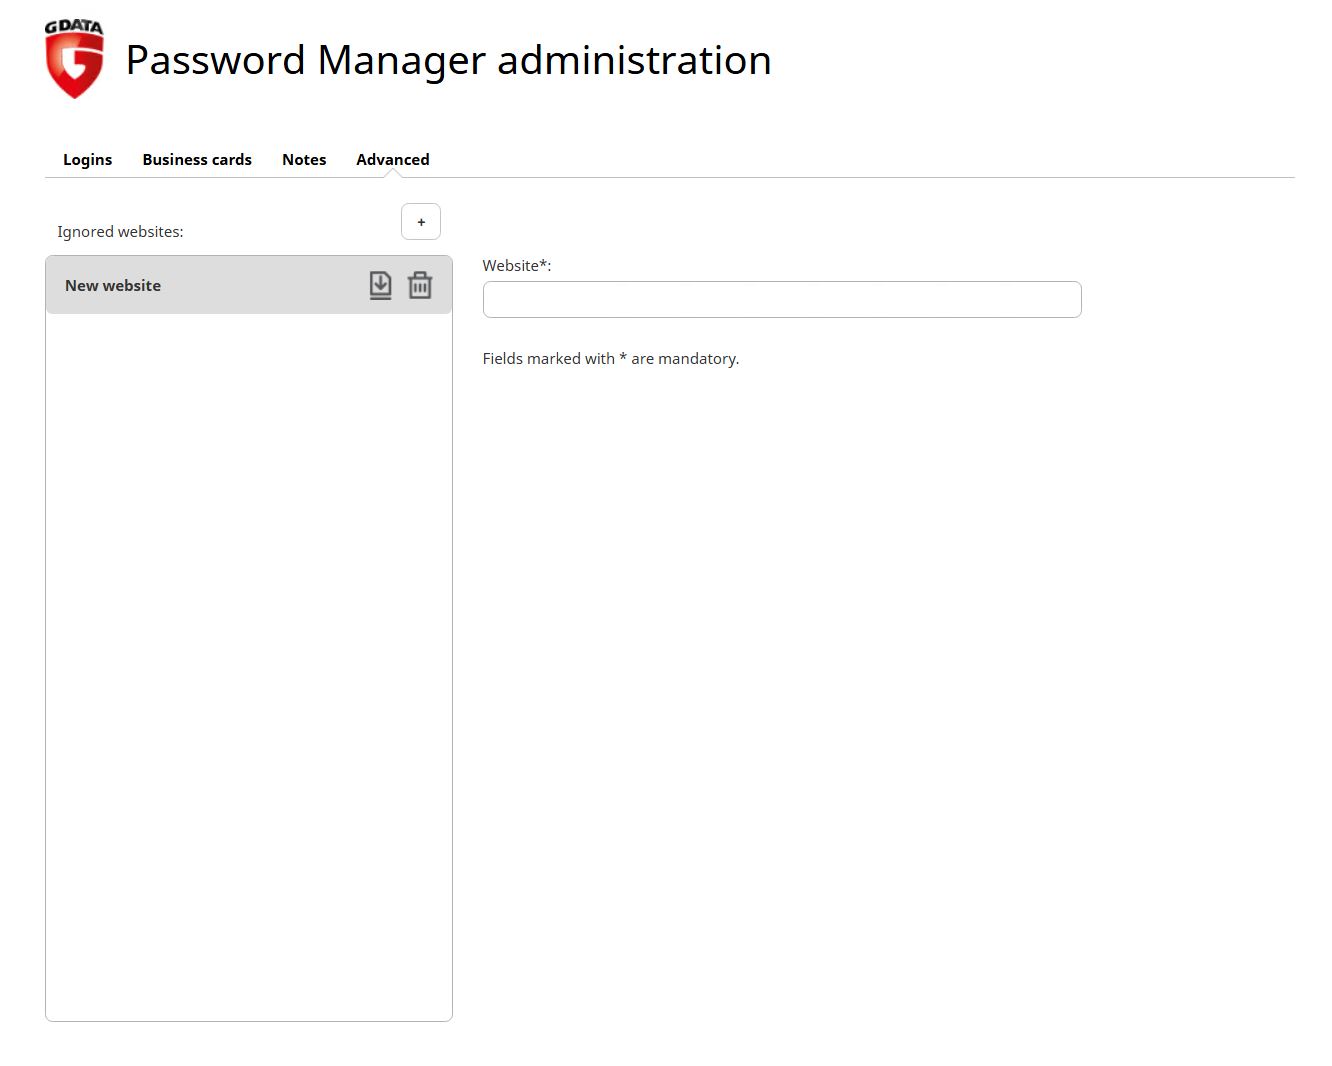Click the mandatory fields note text
Image resolution: width=1332 pixels, height=1066 pixels.
[x=610, y=359]
